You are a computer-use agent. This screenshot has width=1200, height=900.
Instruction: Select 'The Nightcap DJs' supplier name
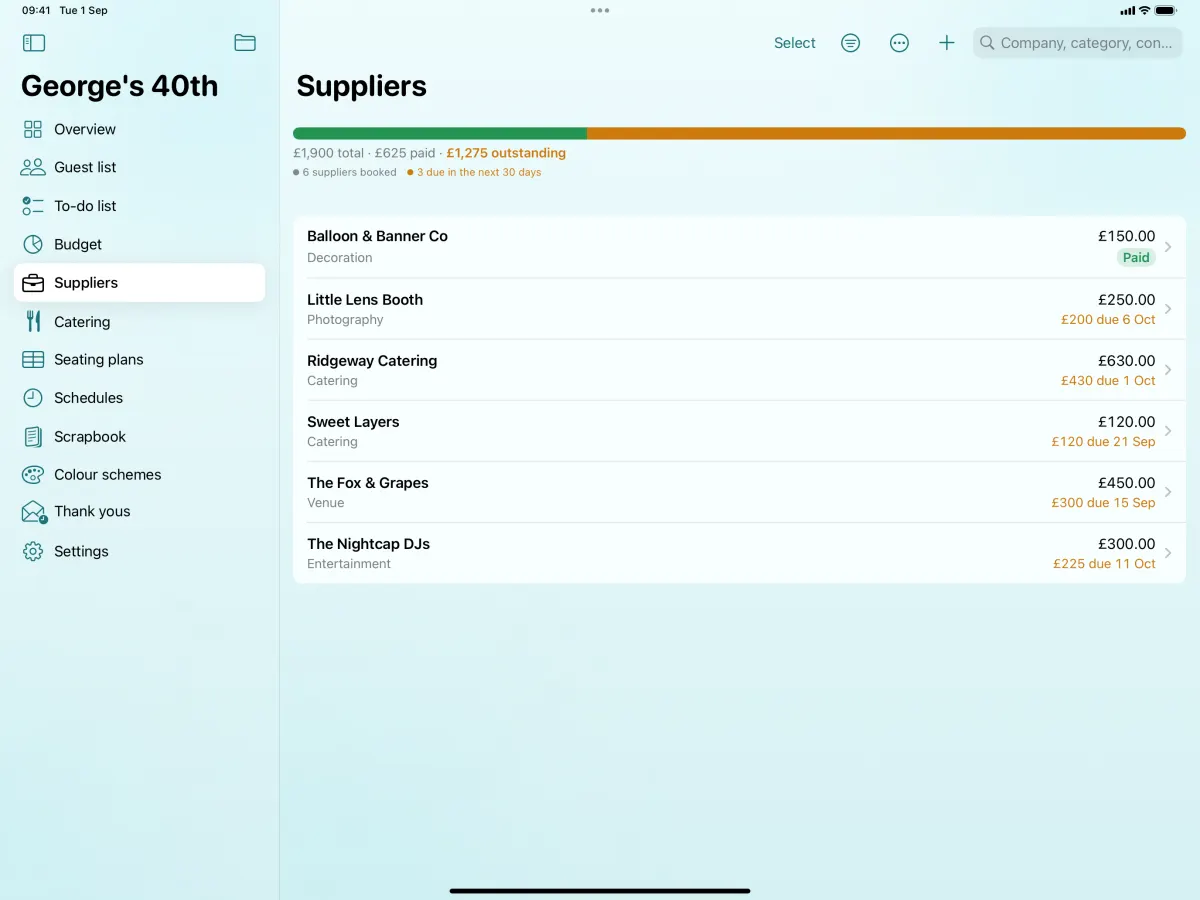coord(368,543)
